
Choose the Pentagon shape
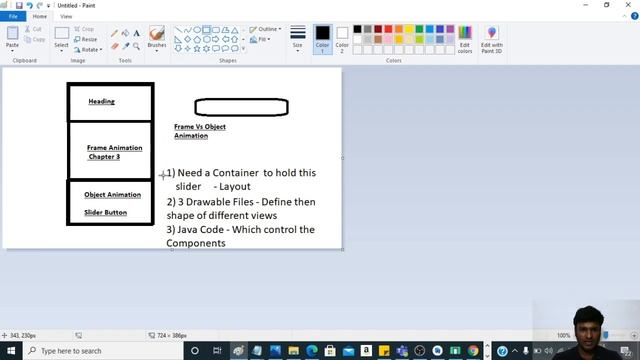pyautogui.click(x=197, y=40)
